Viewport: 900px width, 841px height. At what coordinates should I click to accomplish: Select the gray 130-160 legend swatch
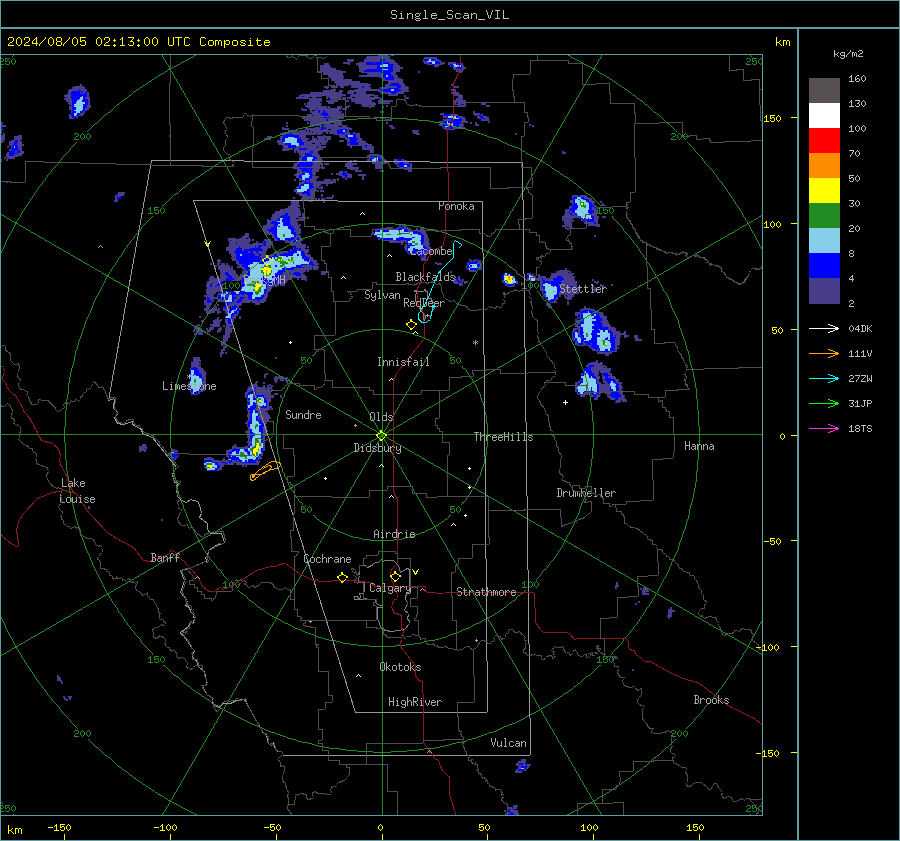coord(824,90)
